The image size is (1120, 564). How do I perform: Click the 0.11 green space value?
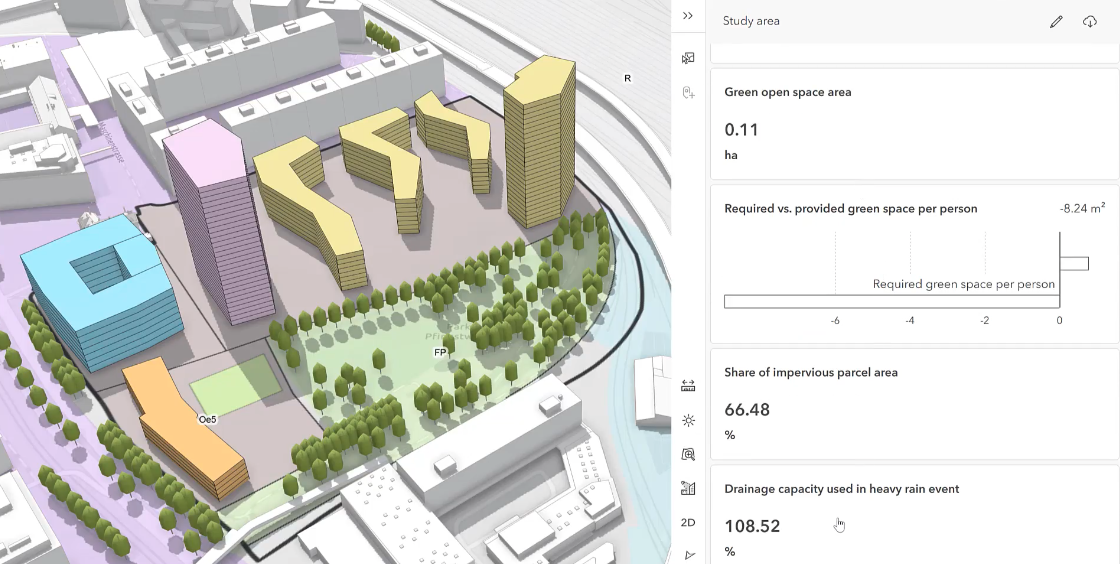(x=741, y=130)
